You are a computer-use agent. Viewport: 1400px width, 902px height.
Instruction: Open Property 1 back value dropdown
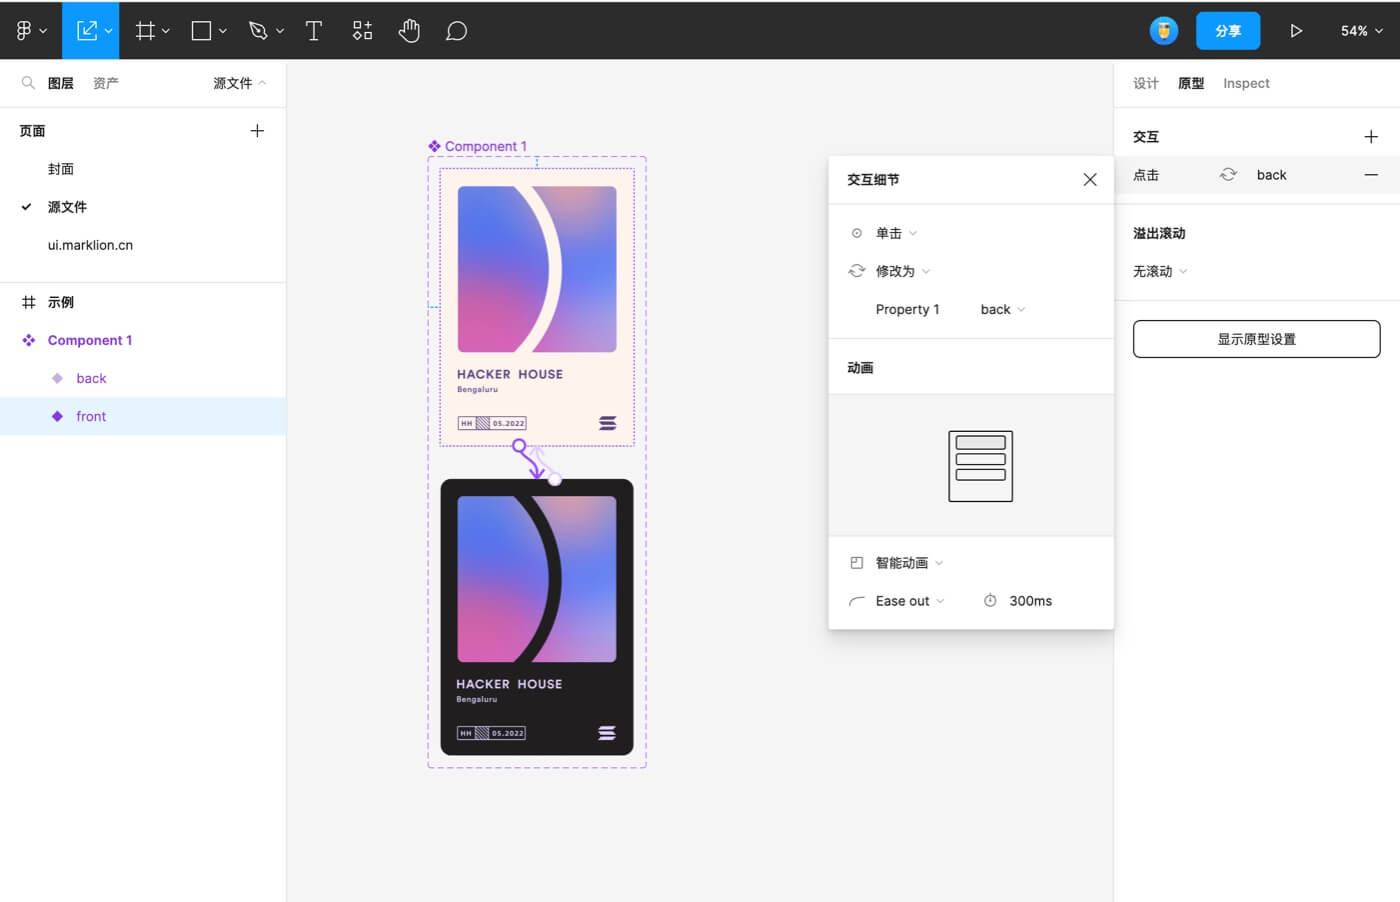coord(1003,309)
